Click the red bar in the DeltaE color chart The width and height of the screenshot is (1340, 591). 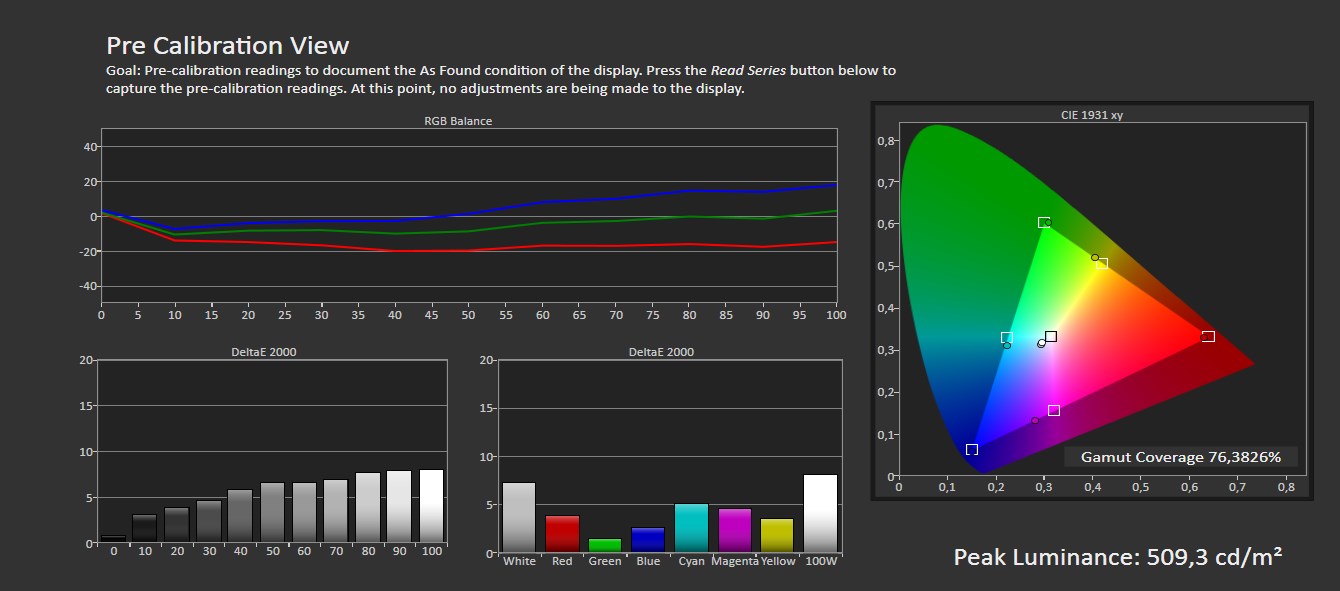pyautogui.click(x=562, y=534)
